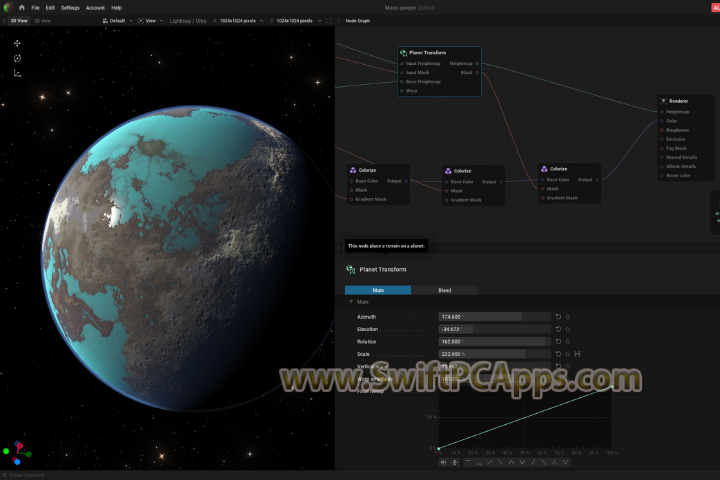Image resolution: width=720 pixels, height=480 pixels.
Task: Reset the Scale value
Action: [558, 354]
